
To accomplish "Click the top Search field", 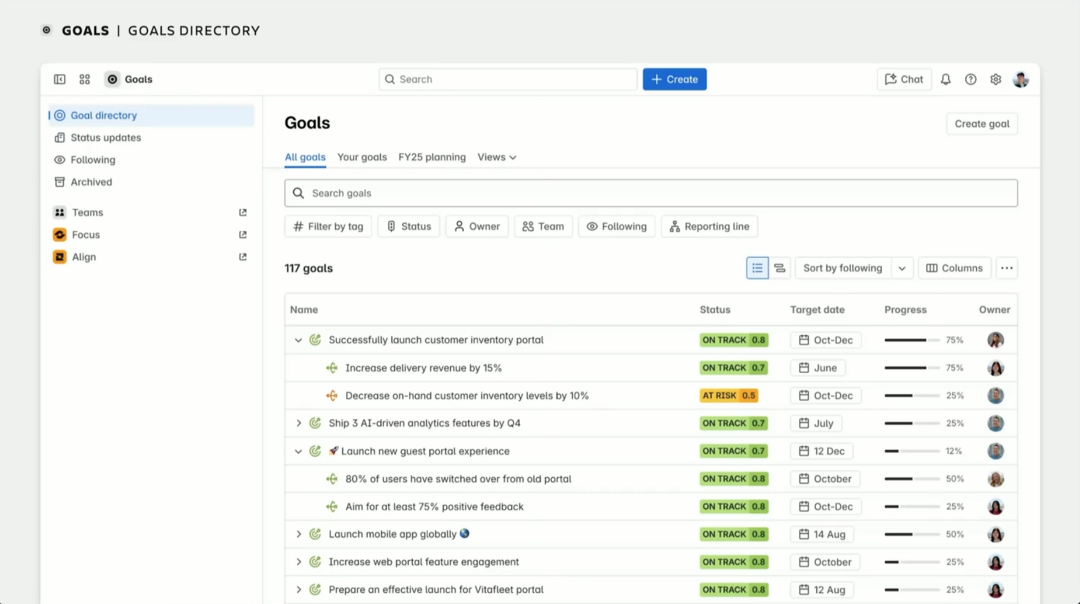I will pyautogui.click(x=508, y=79).
